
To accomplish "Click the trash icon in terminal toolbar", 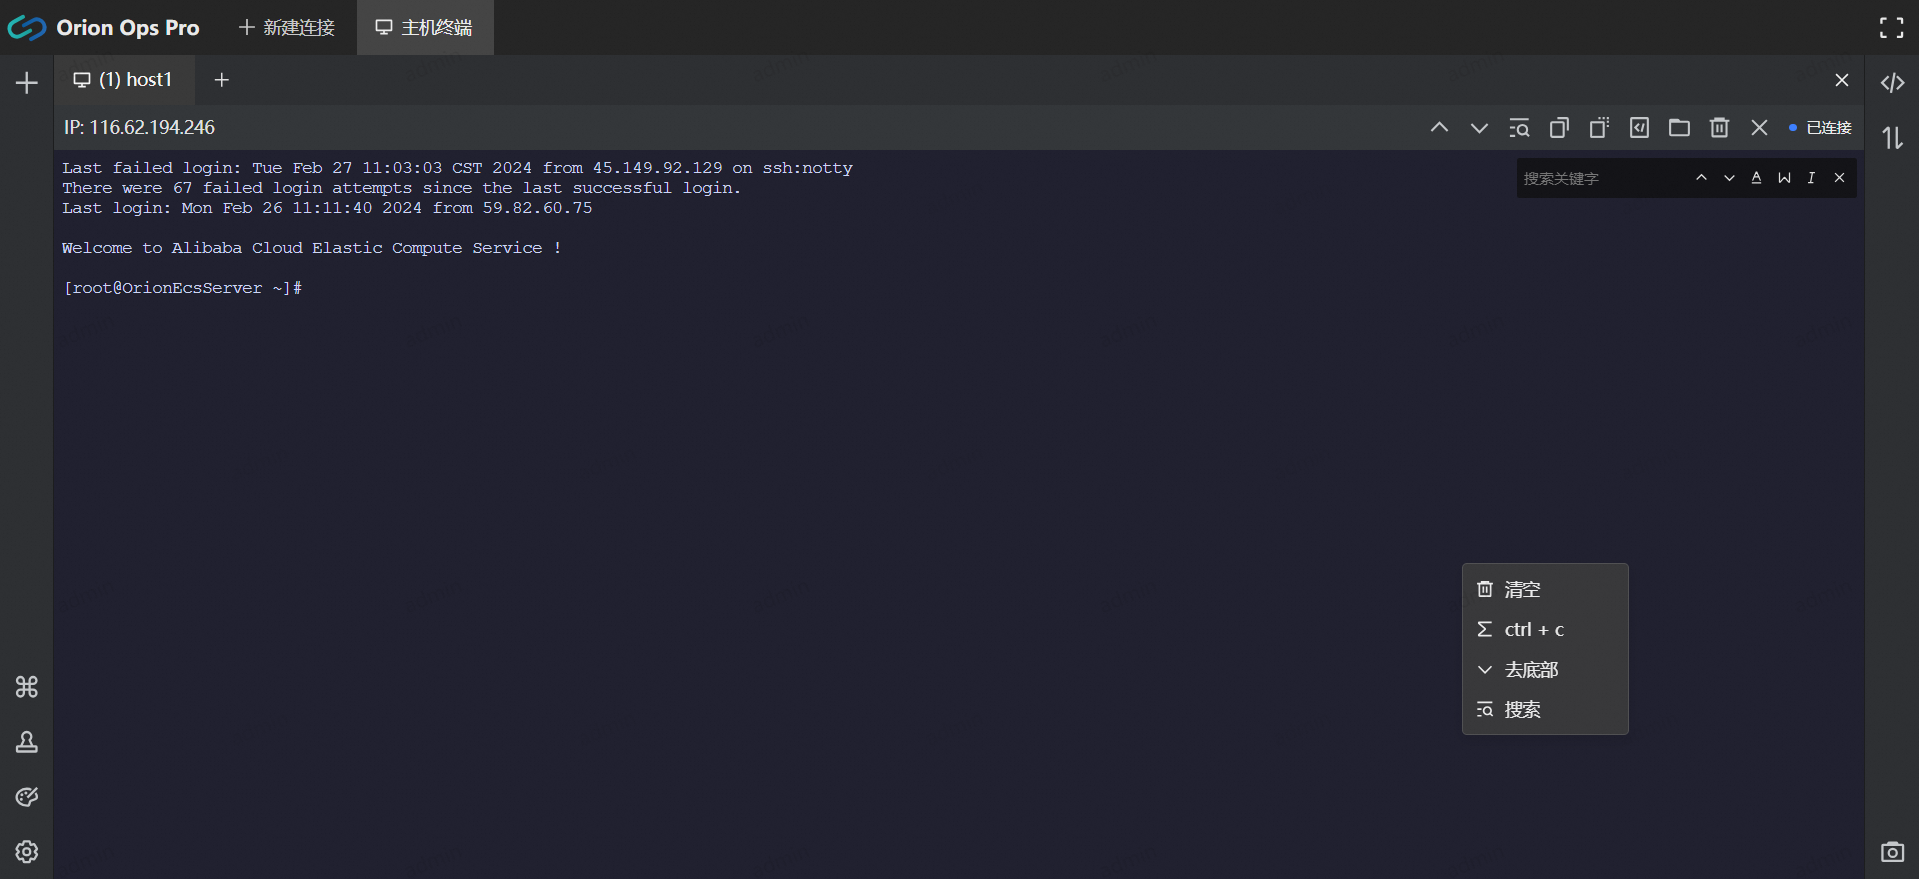I will tap(1719, 128).
